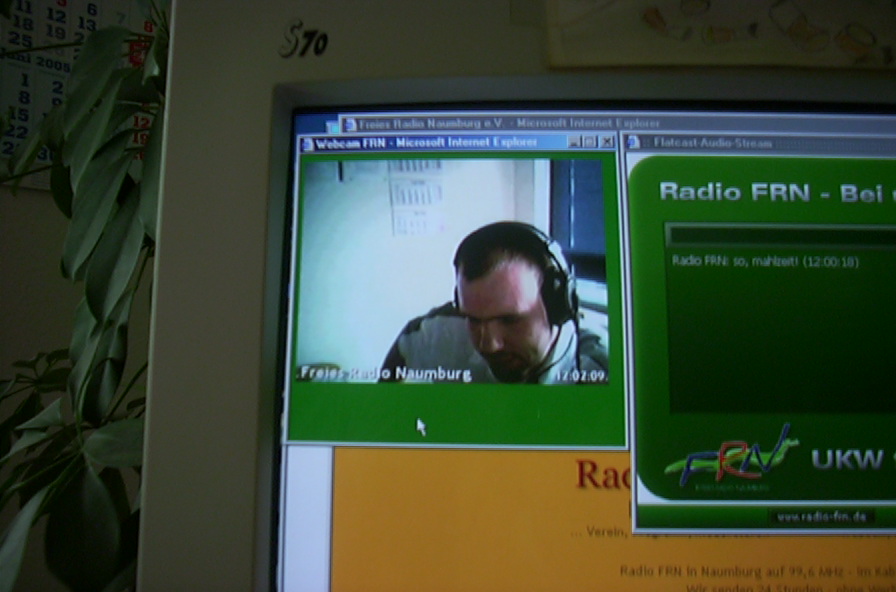Click the UKW label in the player
Image resolution: width=896 pixels, height=592 pixels.
click(x=846, y=460)
